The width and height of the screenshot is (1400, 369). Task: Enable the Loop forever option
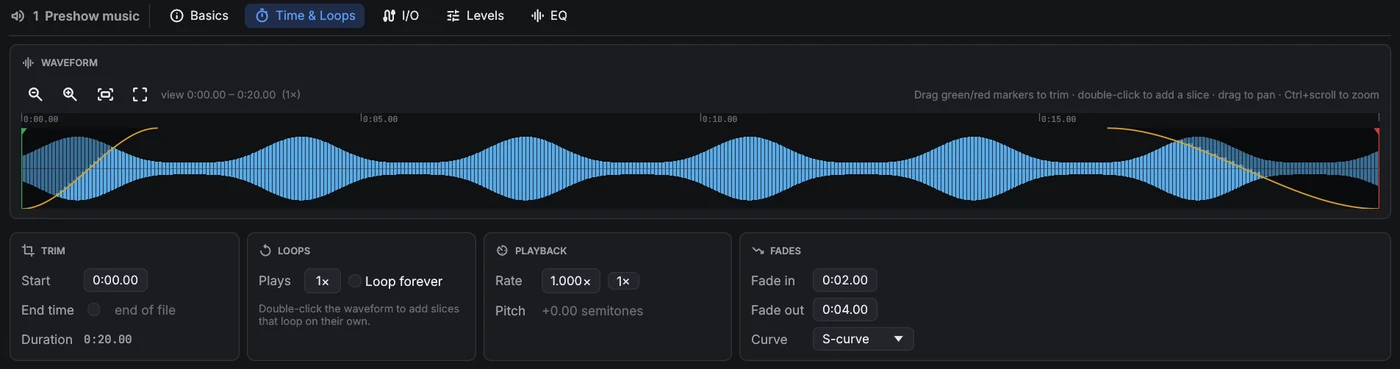[x=355, y=281]
